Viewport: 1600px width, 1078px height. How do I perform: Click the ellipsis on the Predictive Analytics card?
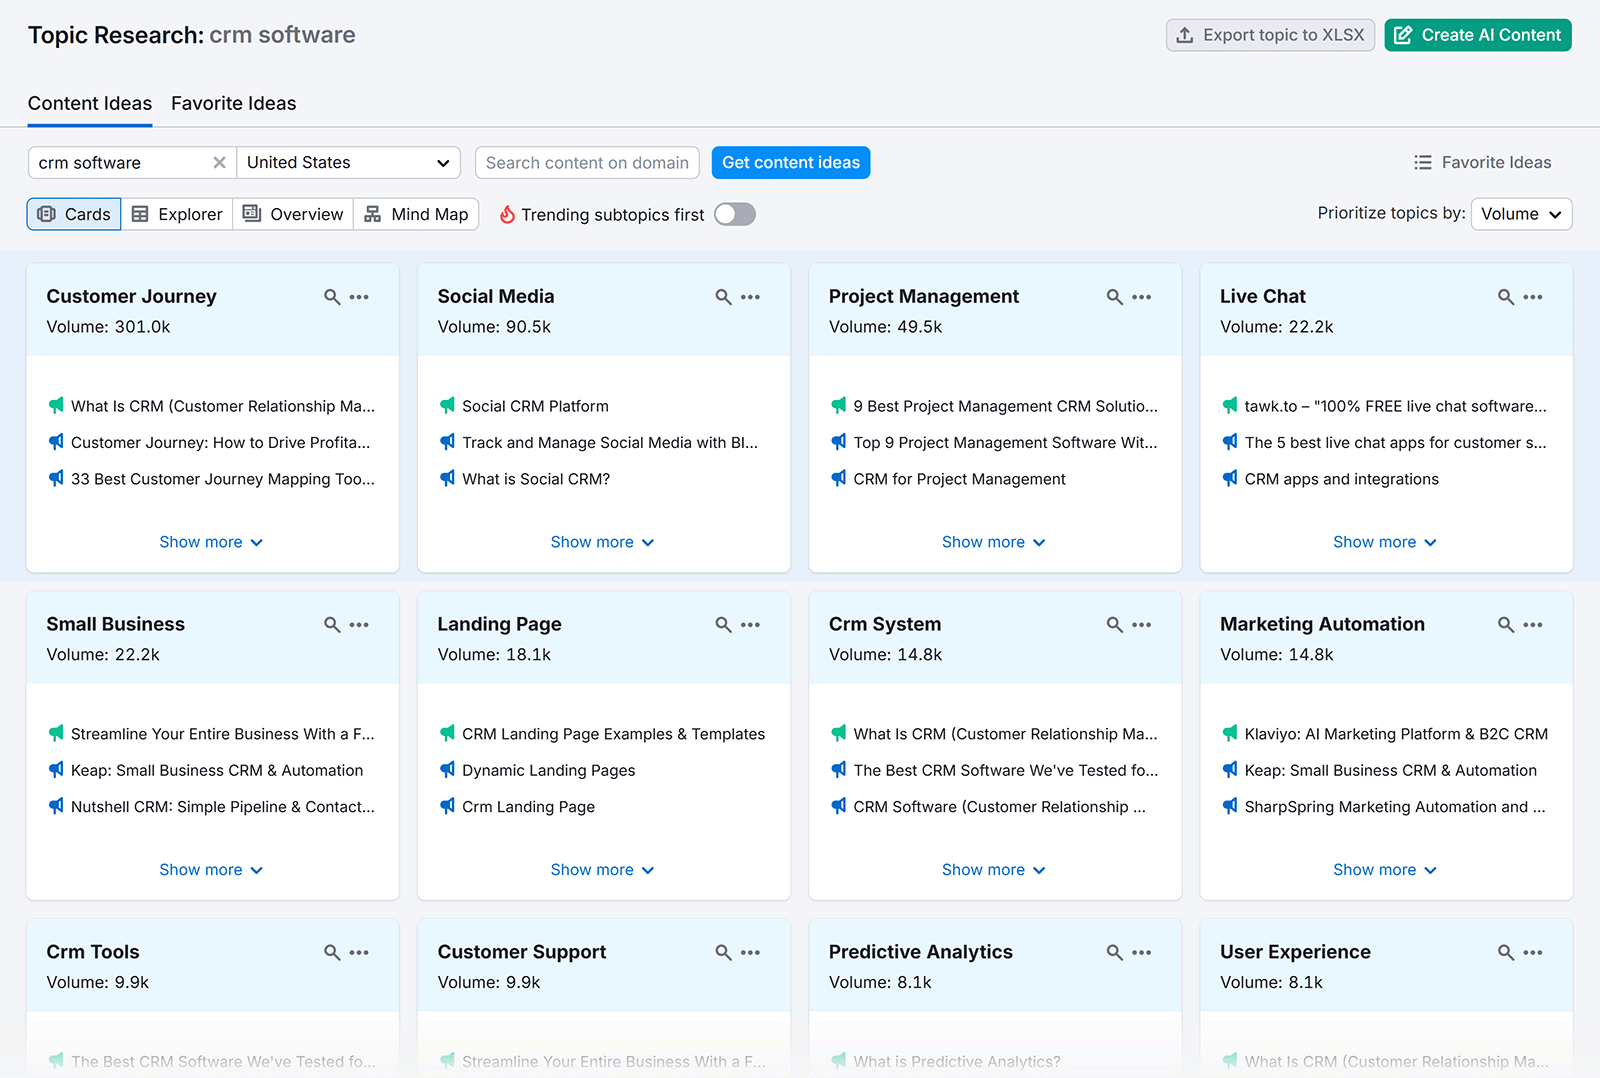[x=1142, y=953]
